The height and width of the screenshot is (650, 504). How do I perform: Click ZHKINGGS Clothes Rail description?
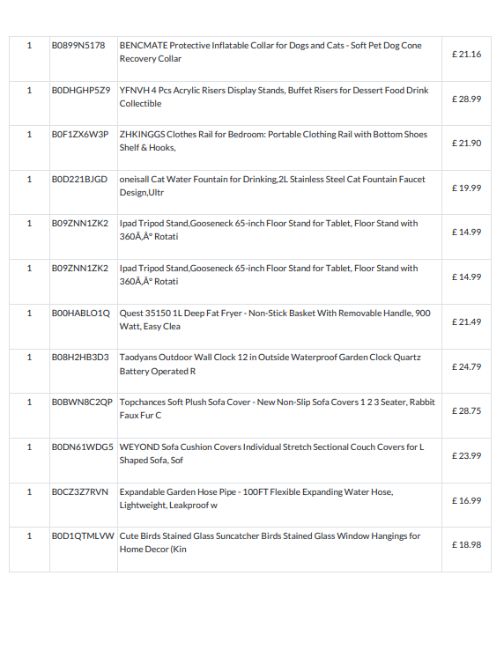coord(273,141)
